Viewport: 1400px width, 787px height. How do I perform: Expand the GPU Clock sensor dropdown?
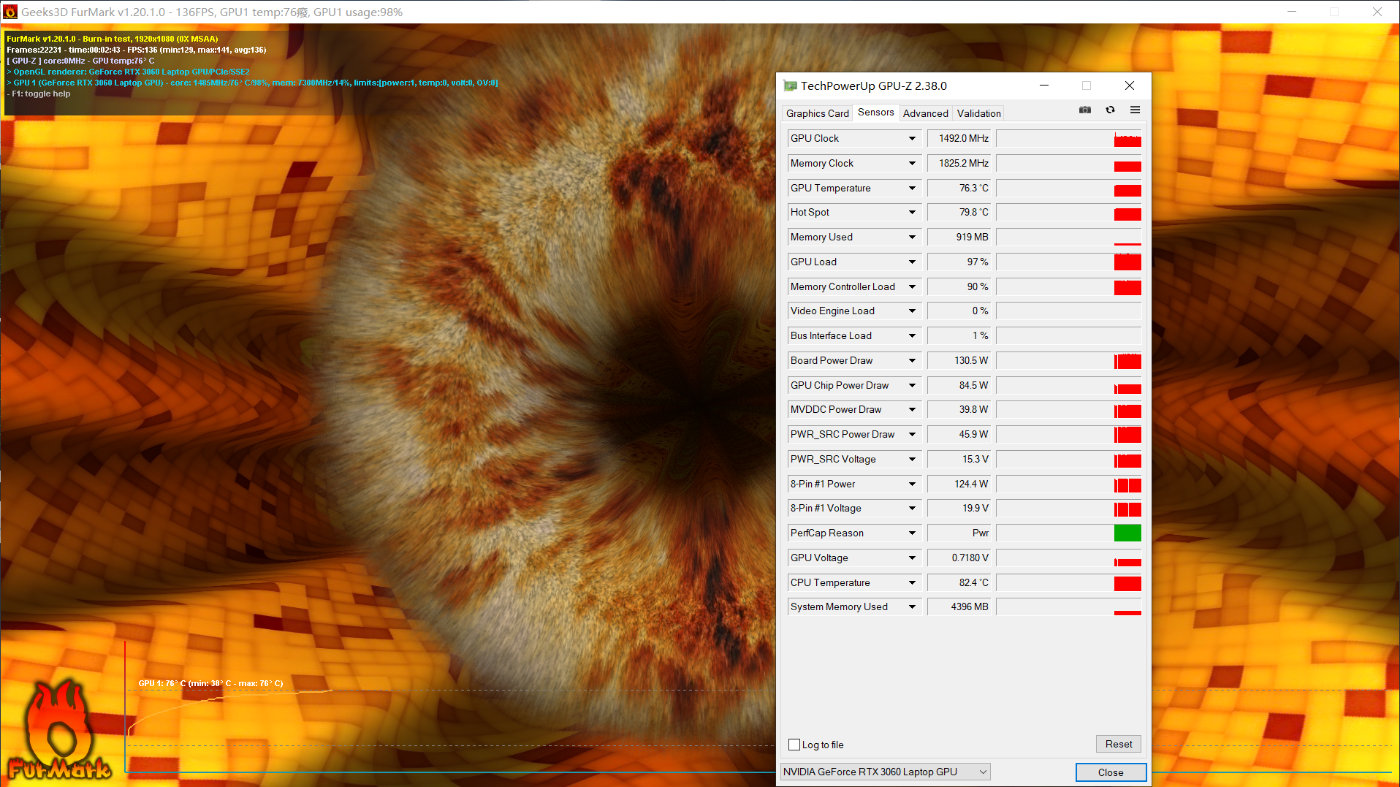coord(912,139)
